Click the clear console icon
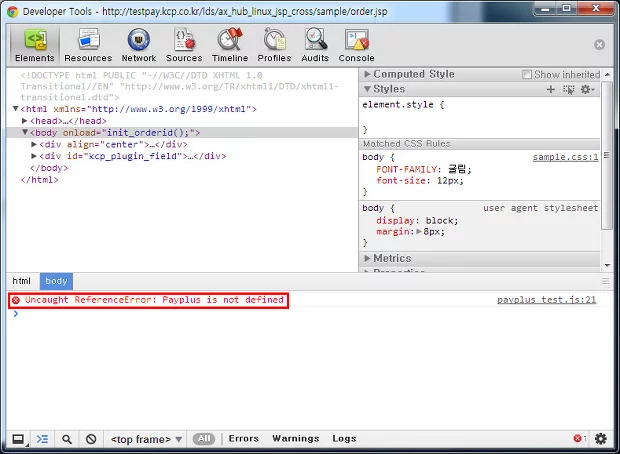620x454 pixels. tap(91, 439)
